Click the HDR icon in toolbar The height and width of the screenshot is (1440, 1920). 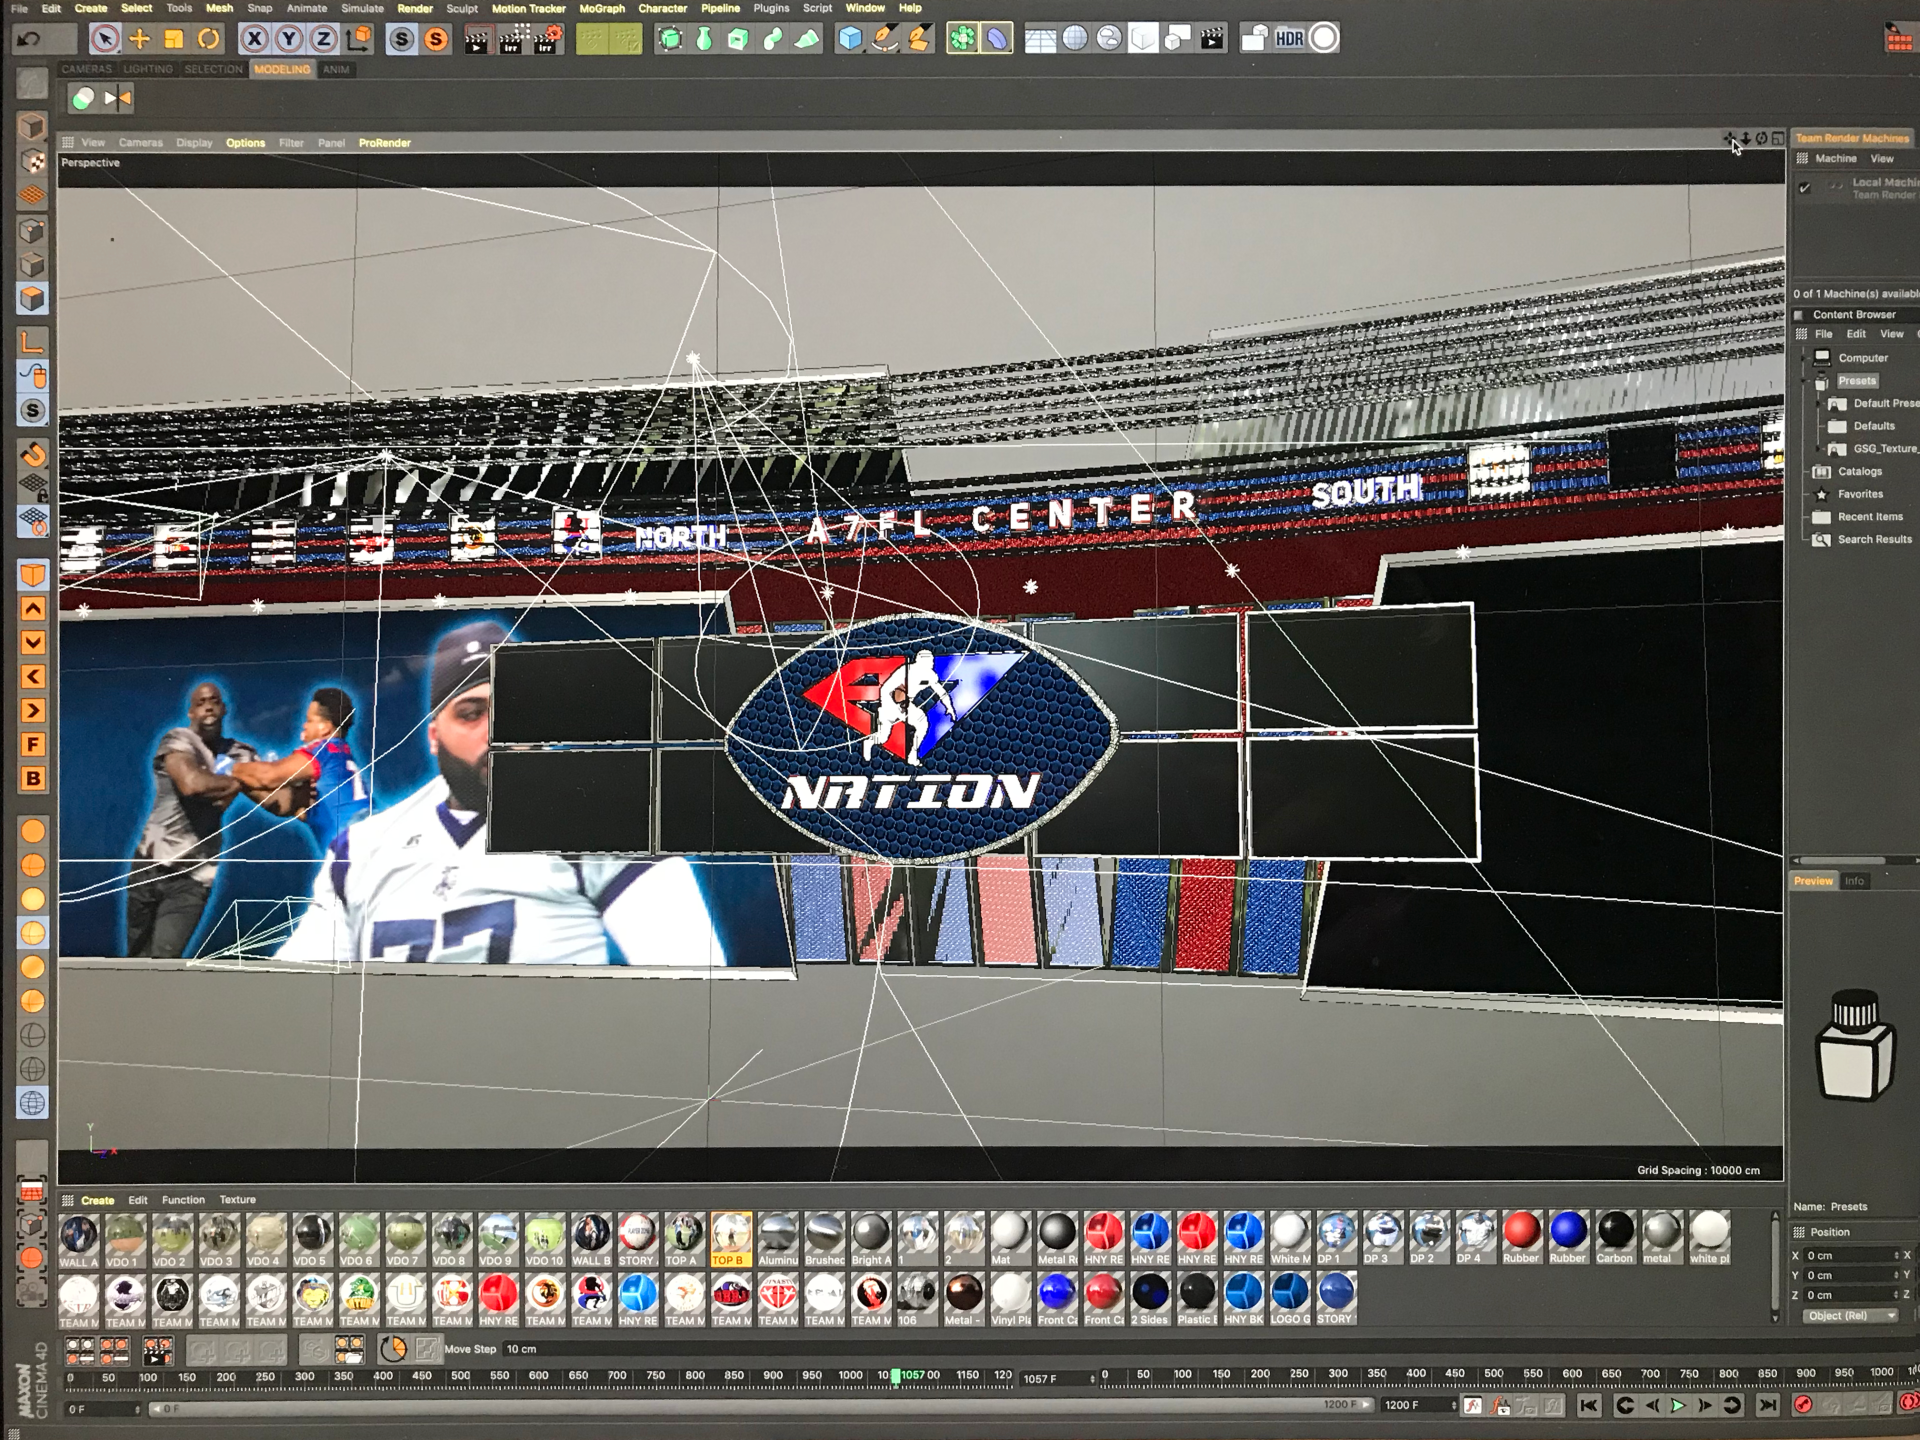point(1290,39)
